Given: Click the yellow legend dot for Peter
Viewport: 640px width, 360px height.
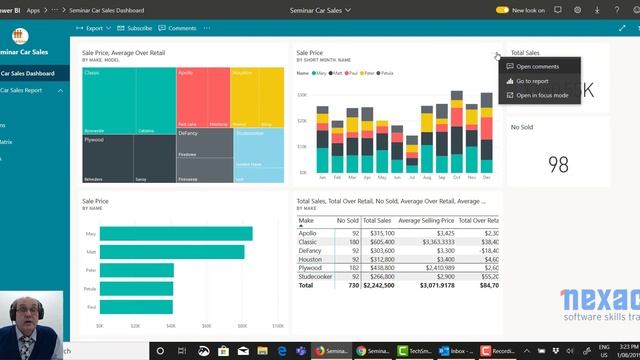Looking at the screenshot, I should pos(362,73).
